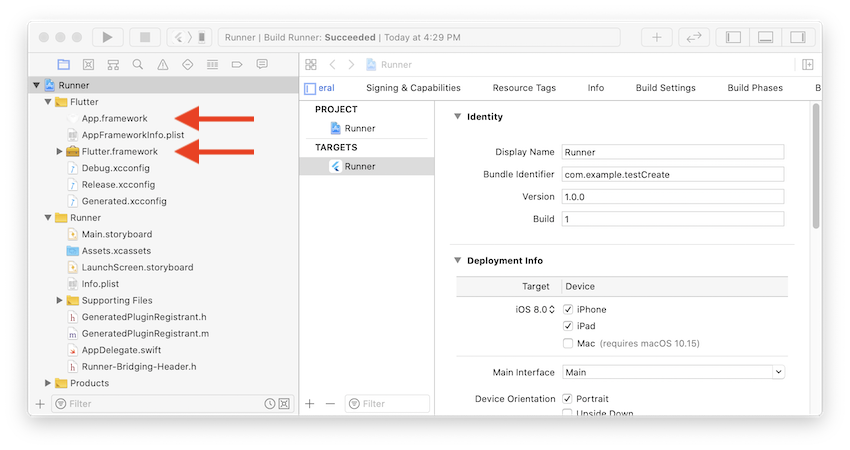Open the iOS 8.0 deployment target popup
Screen dimensions: 850x450
[x=535, y=310]
